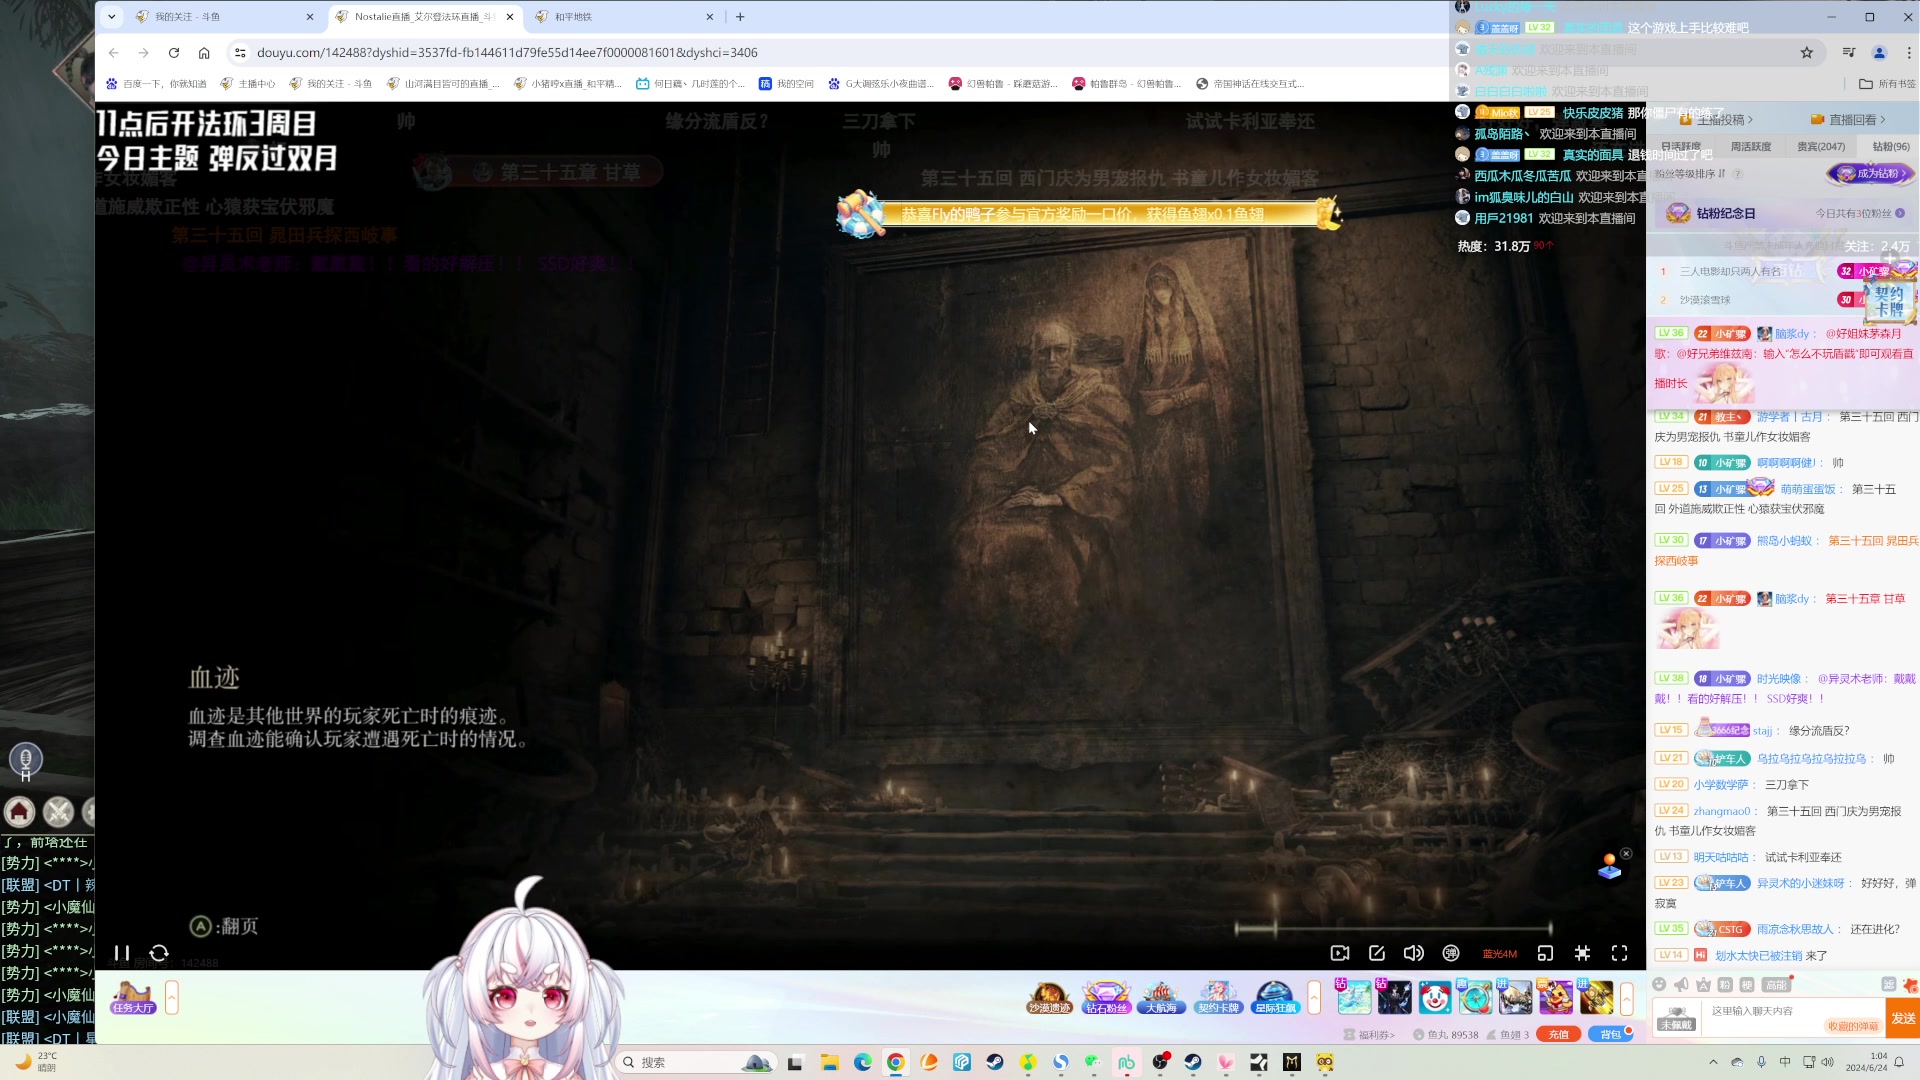Switch to the 周活跃度 tab

tap(1750, 146)
